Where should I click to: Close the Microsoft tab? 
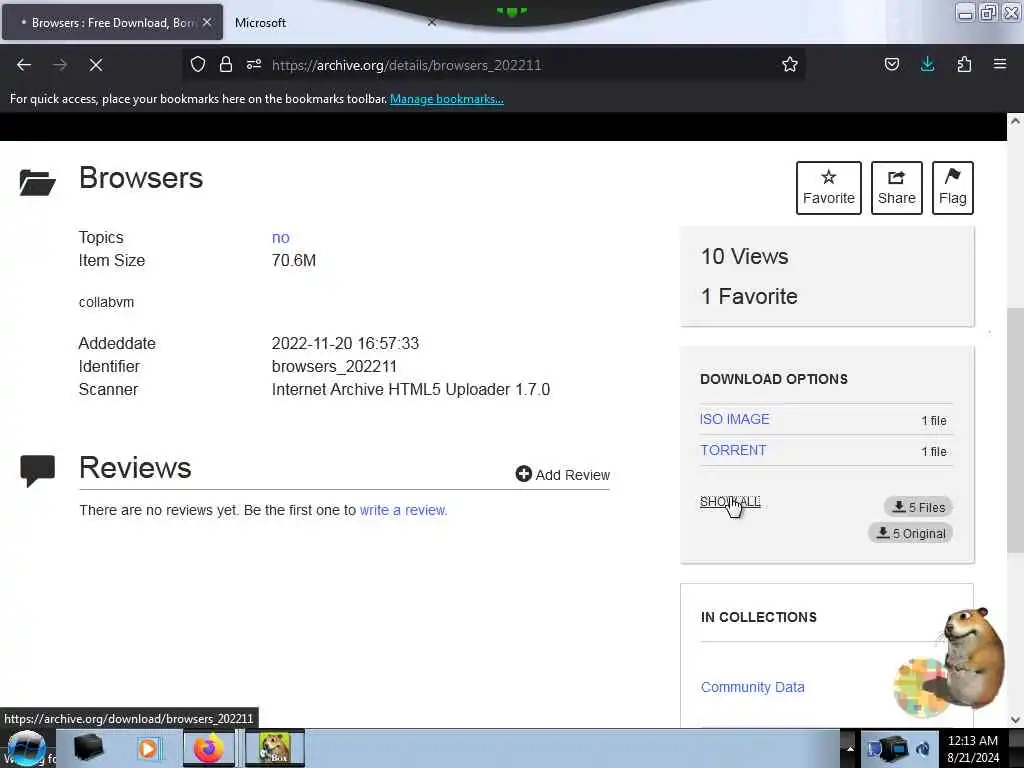tap(432, 22)
